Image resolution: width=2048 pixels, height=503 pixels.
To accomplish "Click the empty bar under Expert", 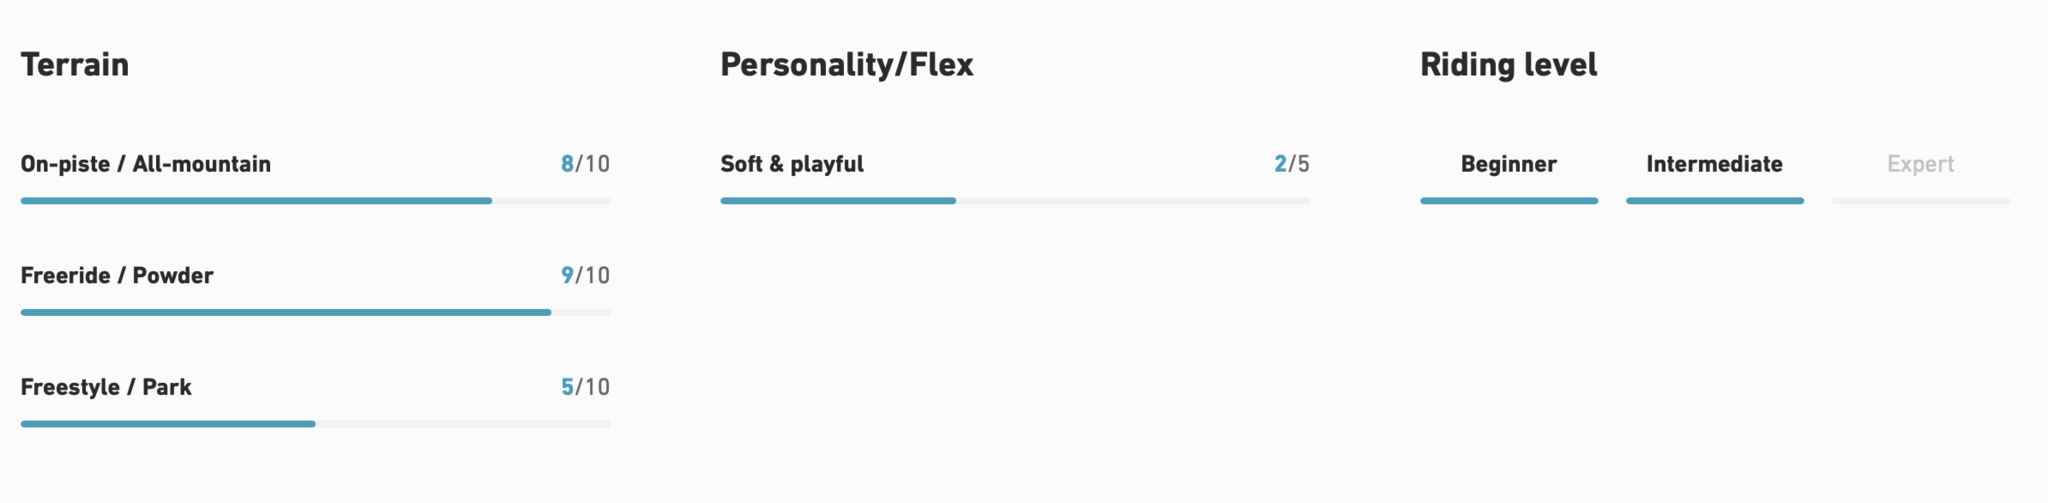I will point(1920,201).
